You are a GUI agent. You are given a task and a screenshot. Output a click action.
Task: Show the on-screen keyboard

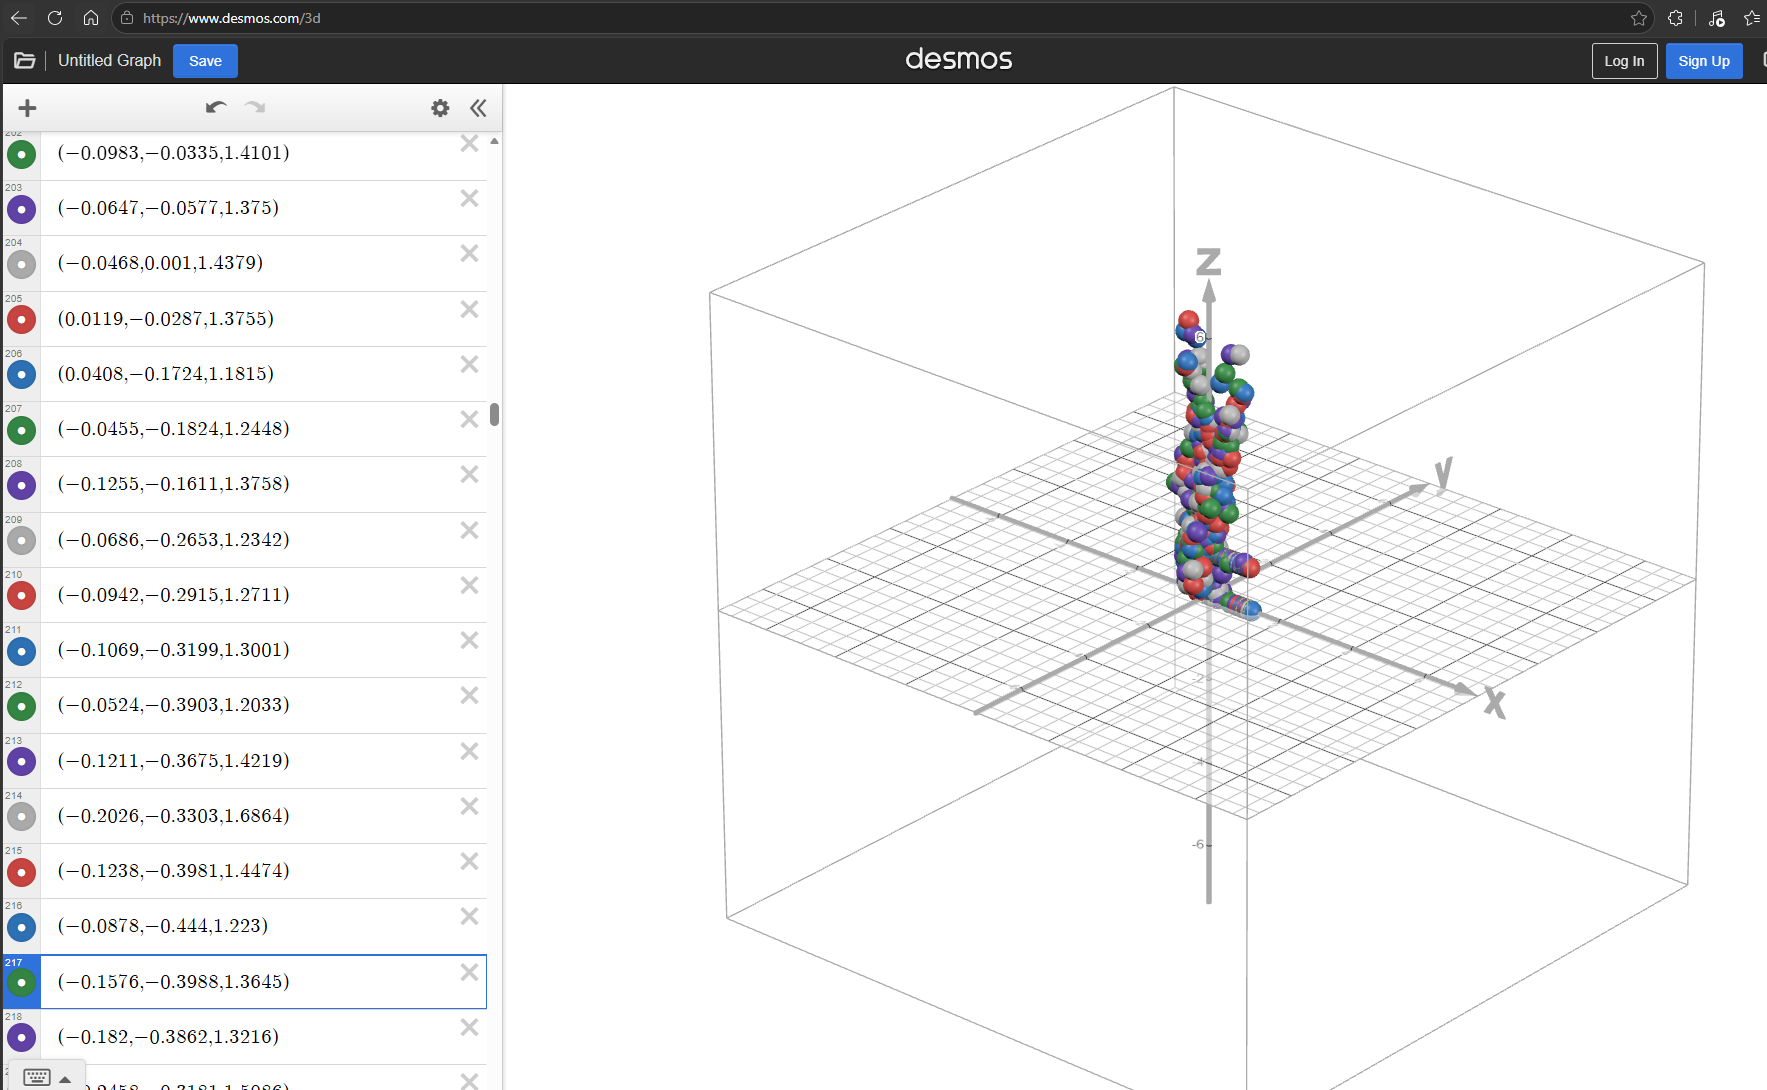tap(37, 1077)
